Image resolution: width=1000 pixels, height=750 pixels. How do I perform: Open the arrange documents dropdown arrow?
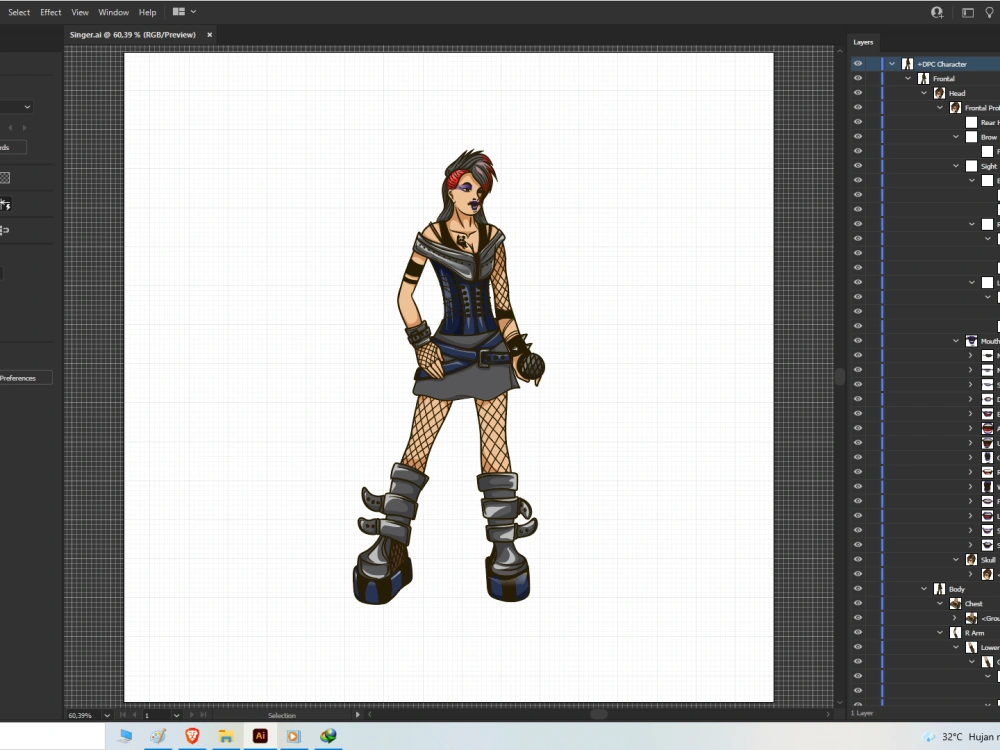[193, 11]
